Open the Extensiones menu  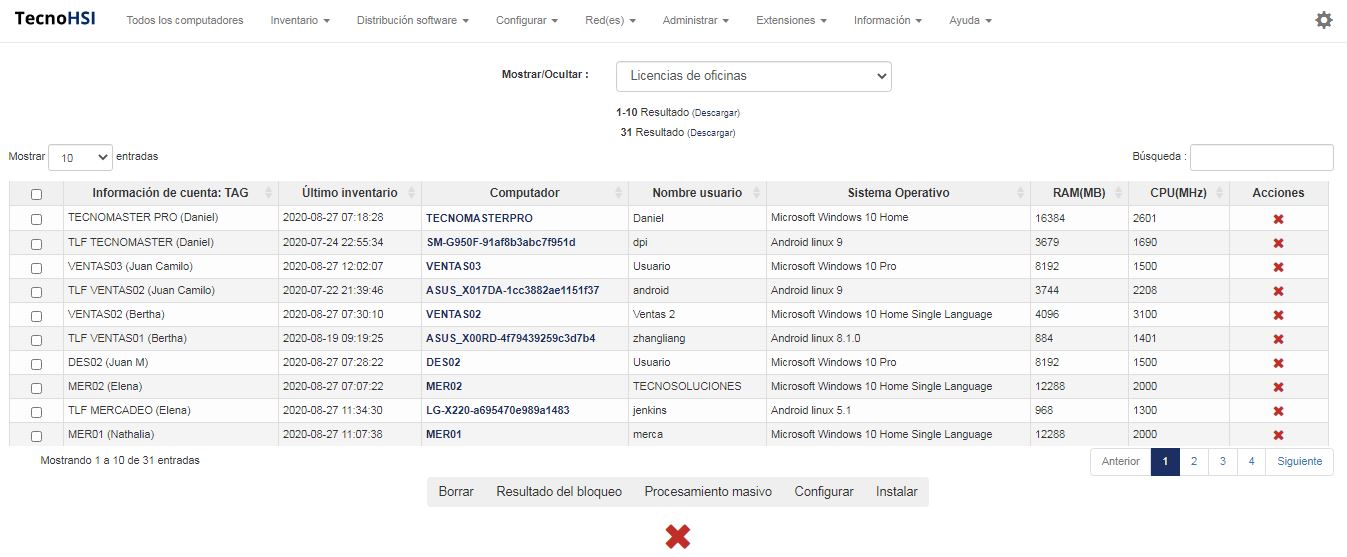[x=791, y=20]
